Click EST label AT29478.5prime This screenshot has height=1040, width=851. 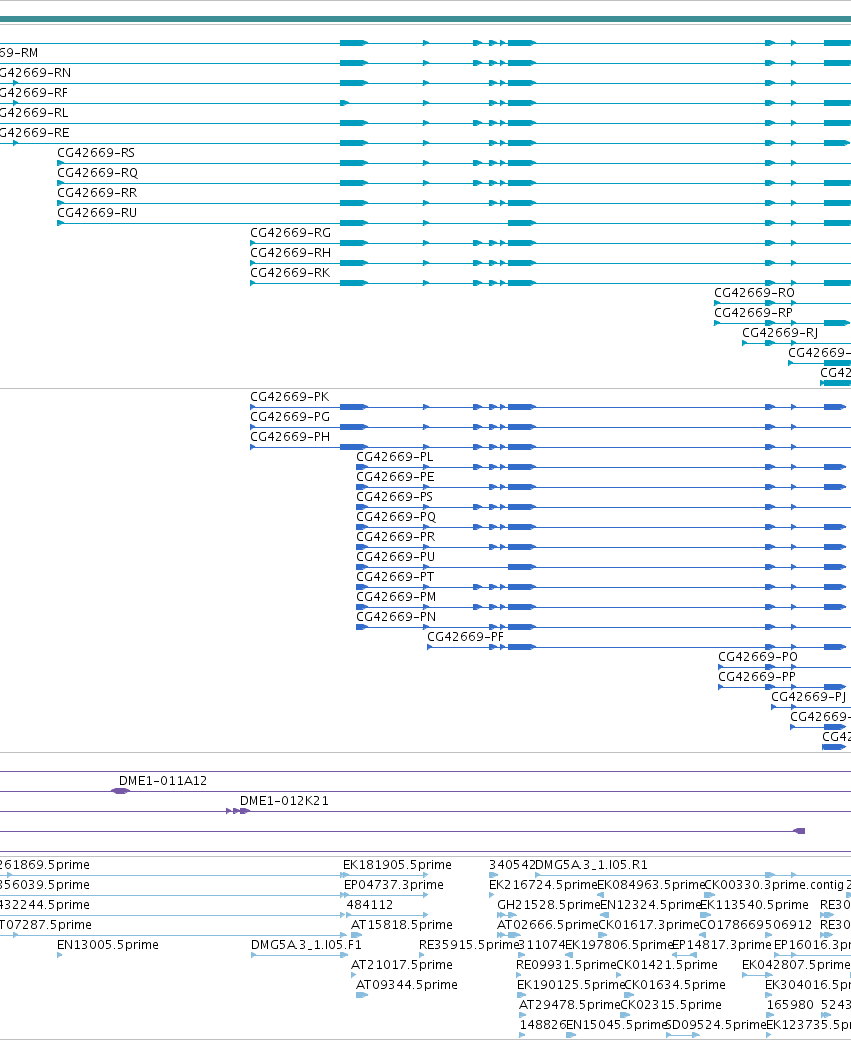(x=569, y=1004)
